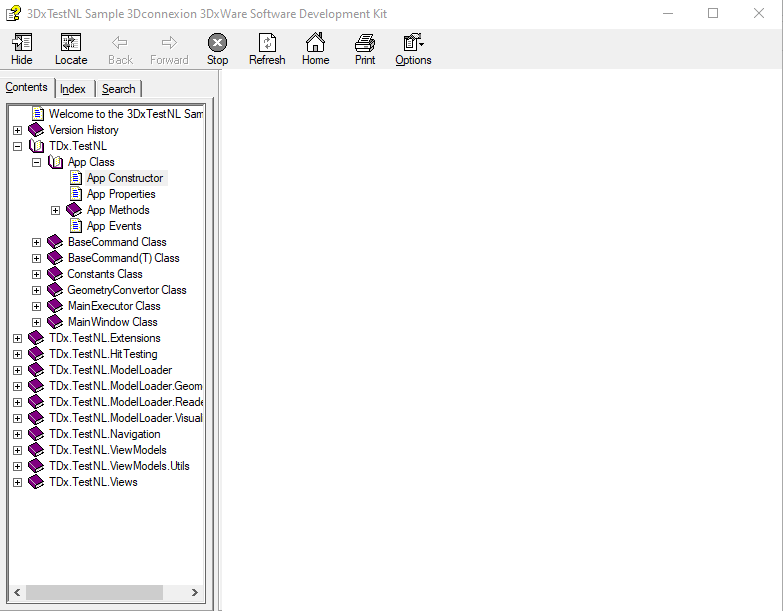Screen dimensions: 783x611
Task: Select TDx.TestNL.ModelLoader.Visual tree entry
Action: tap(126, 418)
